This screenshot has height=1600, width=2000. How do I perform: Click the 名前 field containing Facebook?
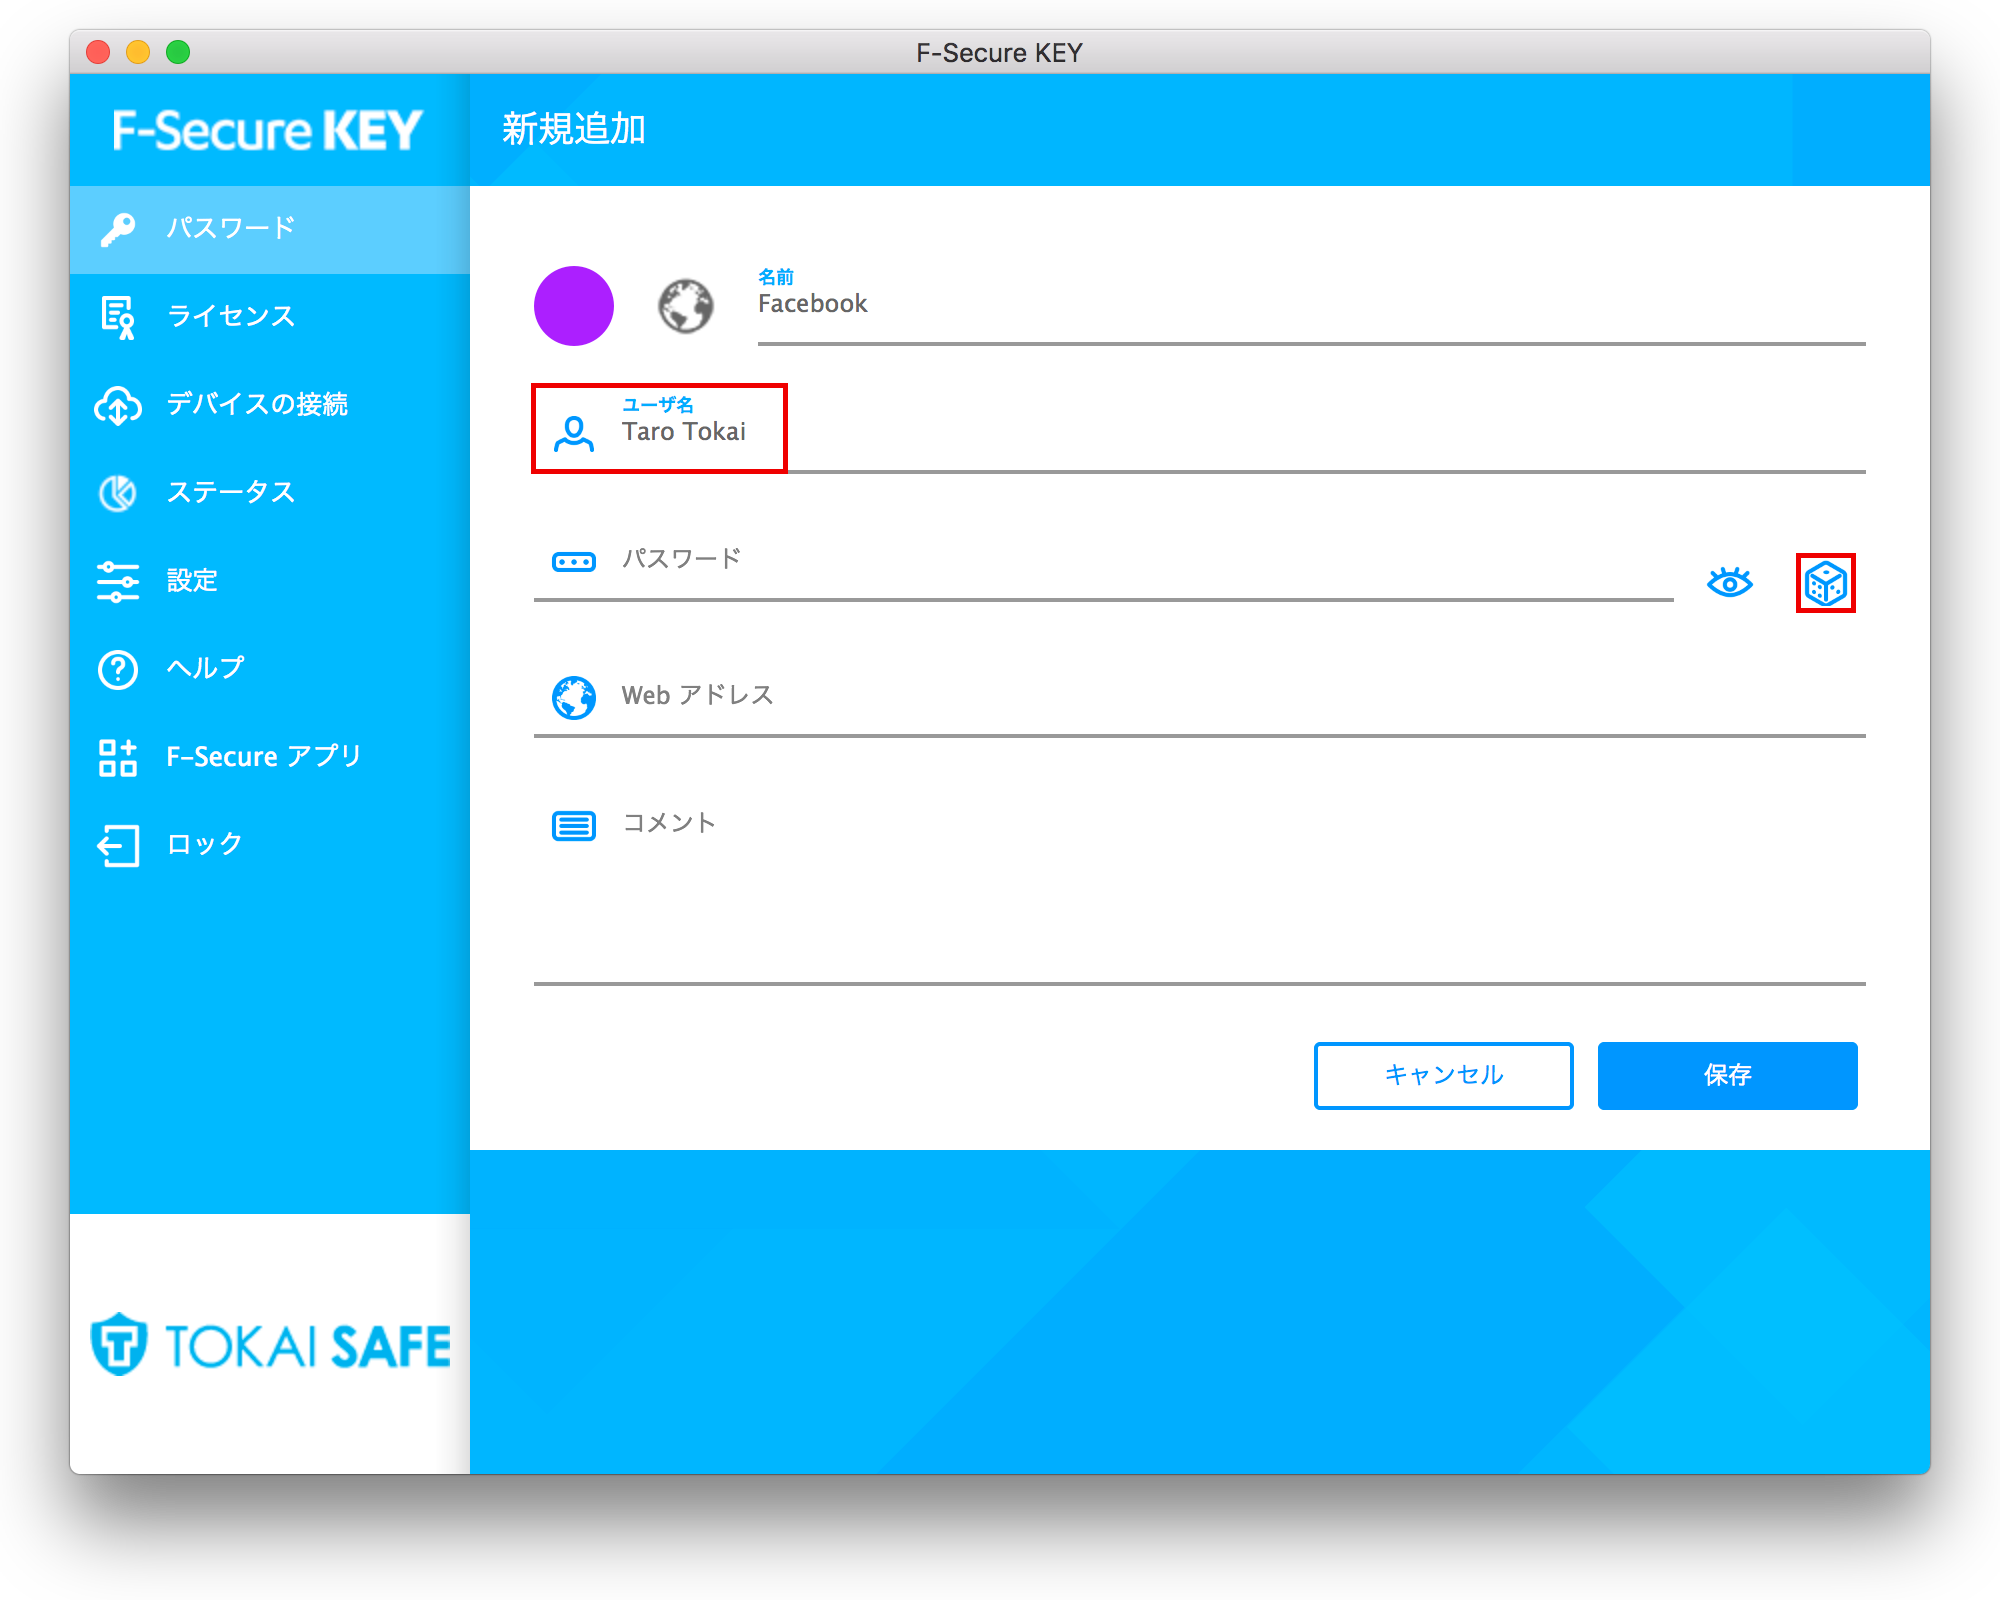tap(1311, 304)
